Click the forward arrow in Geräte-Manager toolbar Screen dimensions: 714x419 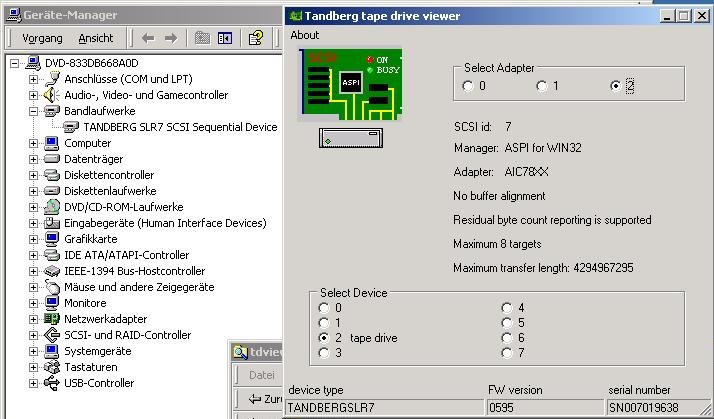(x=171, y=38)
